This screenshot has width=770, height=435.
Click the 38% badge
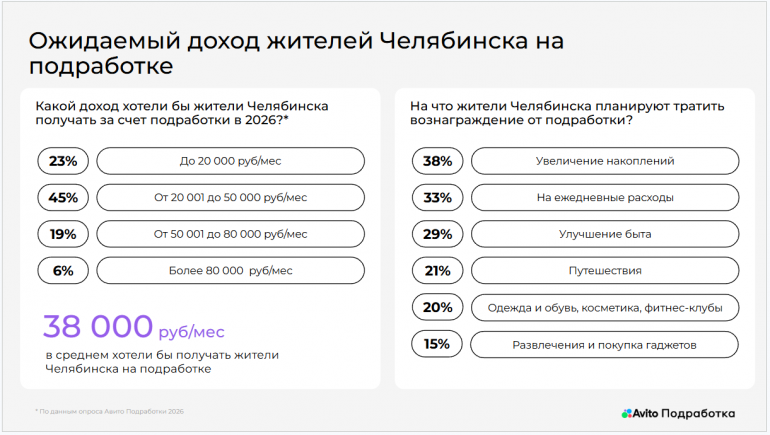coord(437,161)
